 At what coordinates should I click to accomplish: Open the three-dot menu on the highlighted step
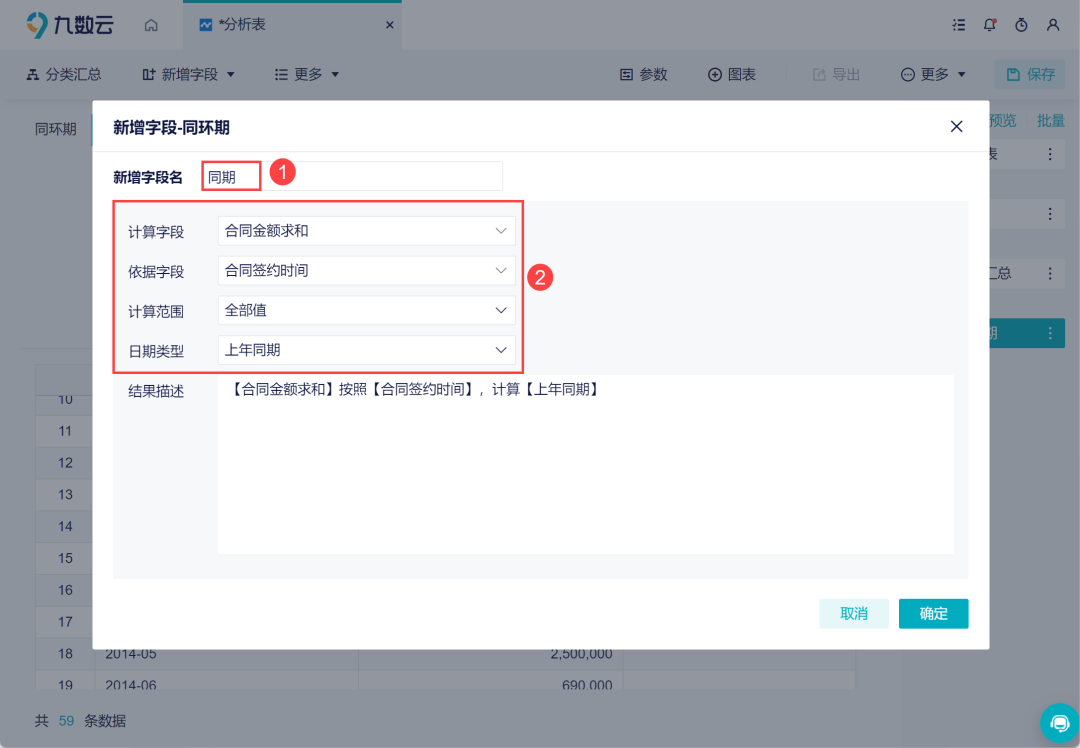coord(1050,333)
